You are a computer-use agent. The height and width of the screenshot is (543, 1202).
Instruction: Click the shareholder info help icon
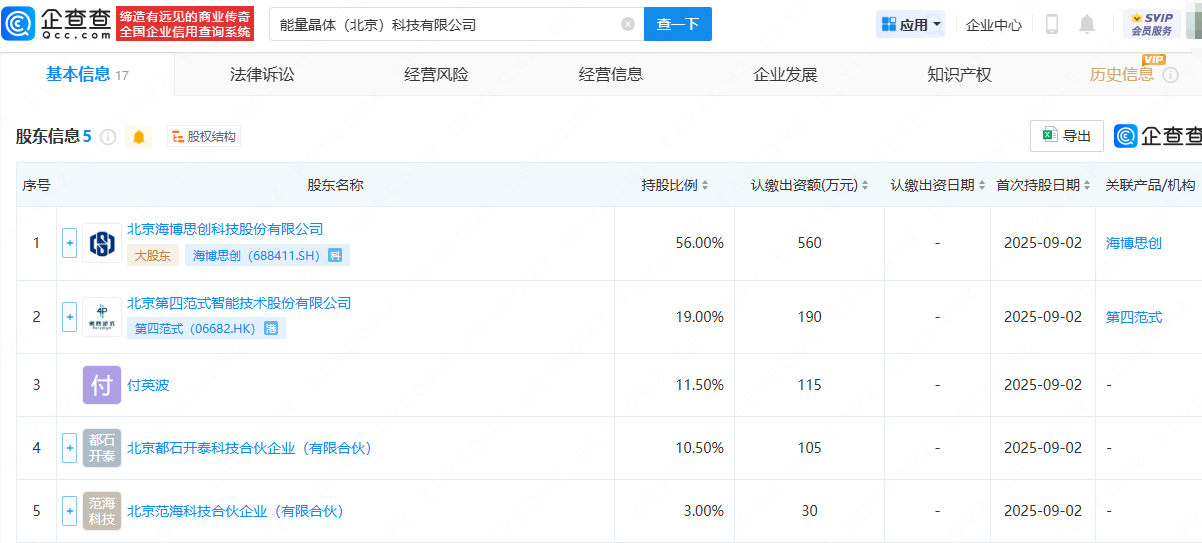[108, 137]
